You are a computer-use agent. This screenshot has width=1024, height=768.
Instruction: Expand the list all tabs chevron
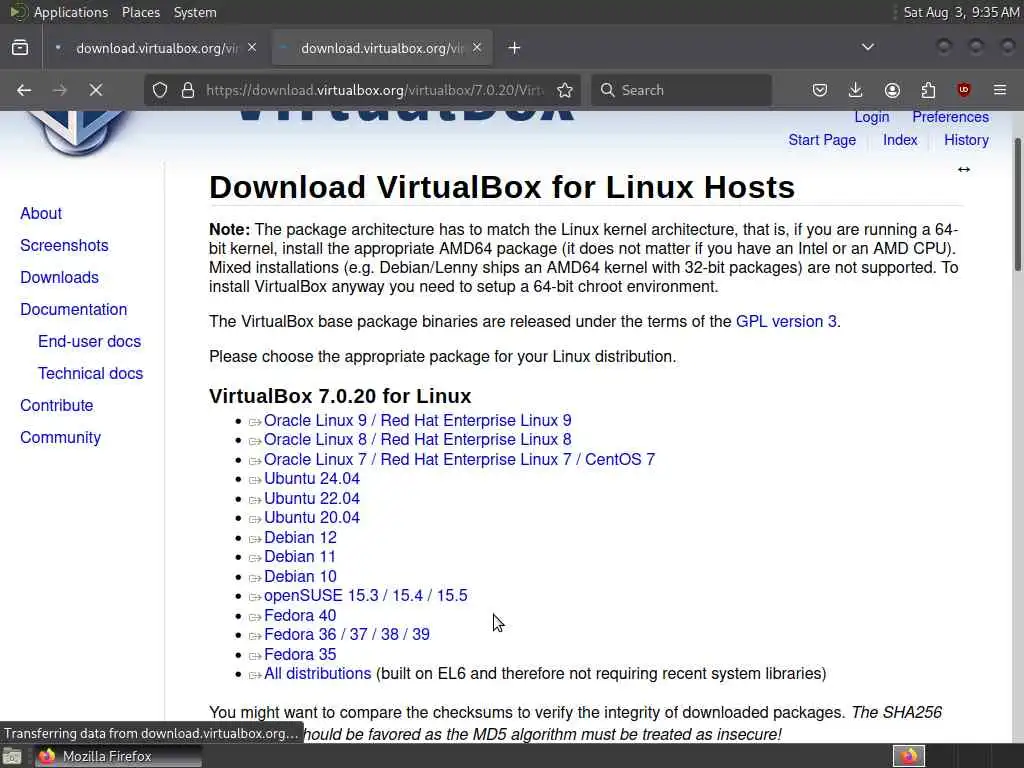pyautogui.click(x=868, y=47)
